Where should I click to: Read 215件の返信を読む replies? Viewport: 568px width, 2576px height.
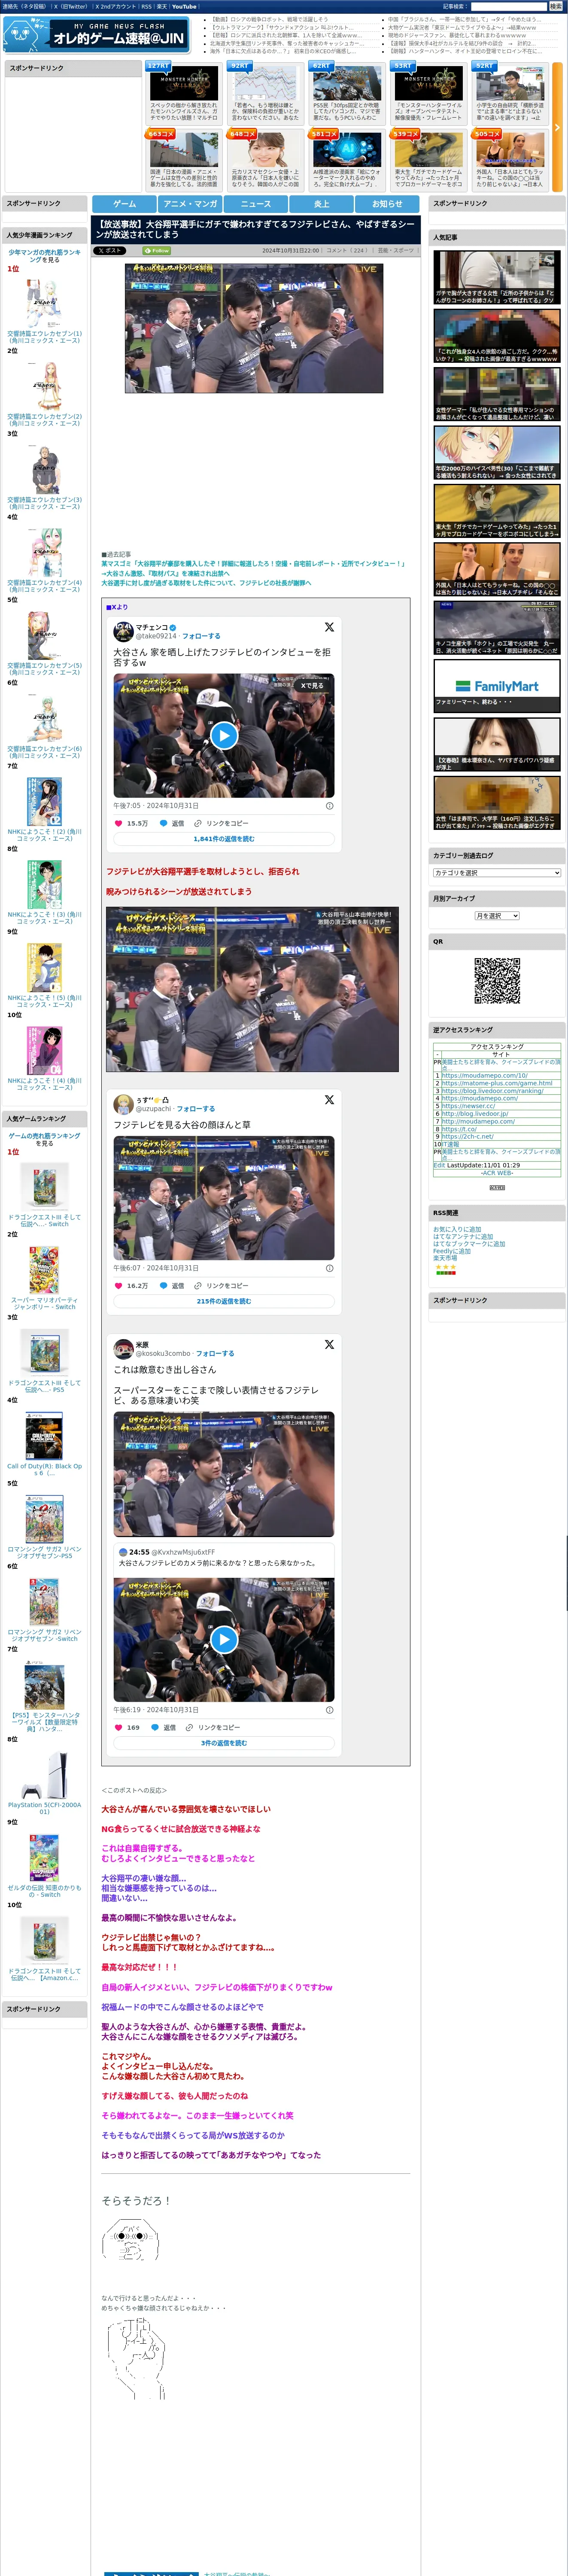click(x=224, y=1301)
